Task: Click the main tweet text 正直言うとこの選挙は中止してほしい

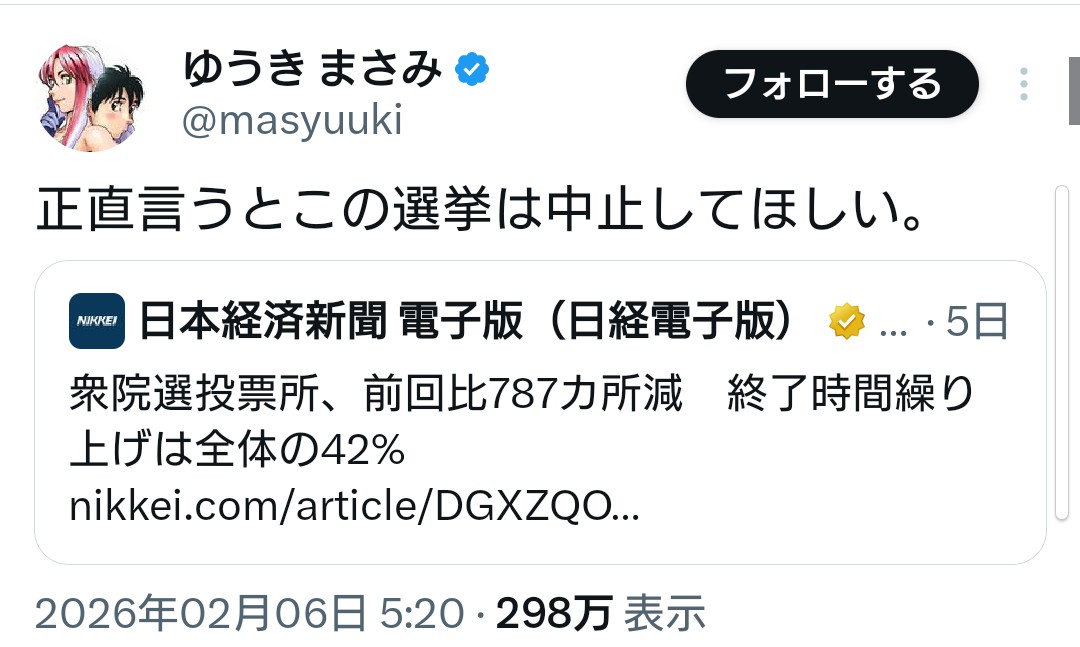Action: (x=479, y=209)
